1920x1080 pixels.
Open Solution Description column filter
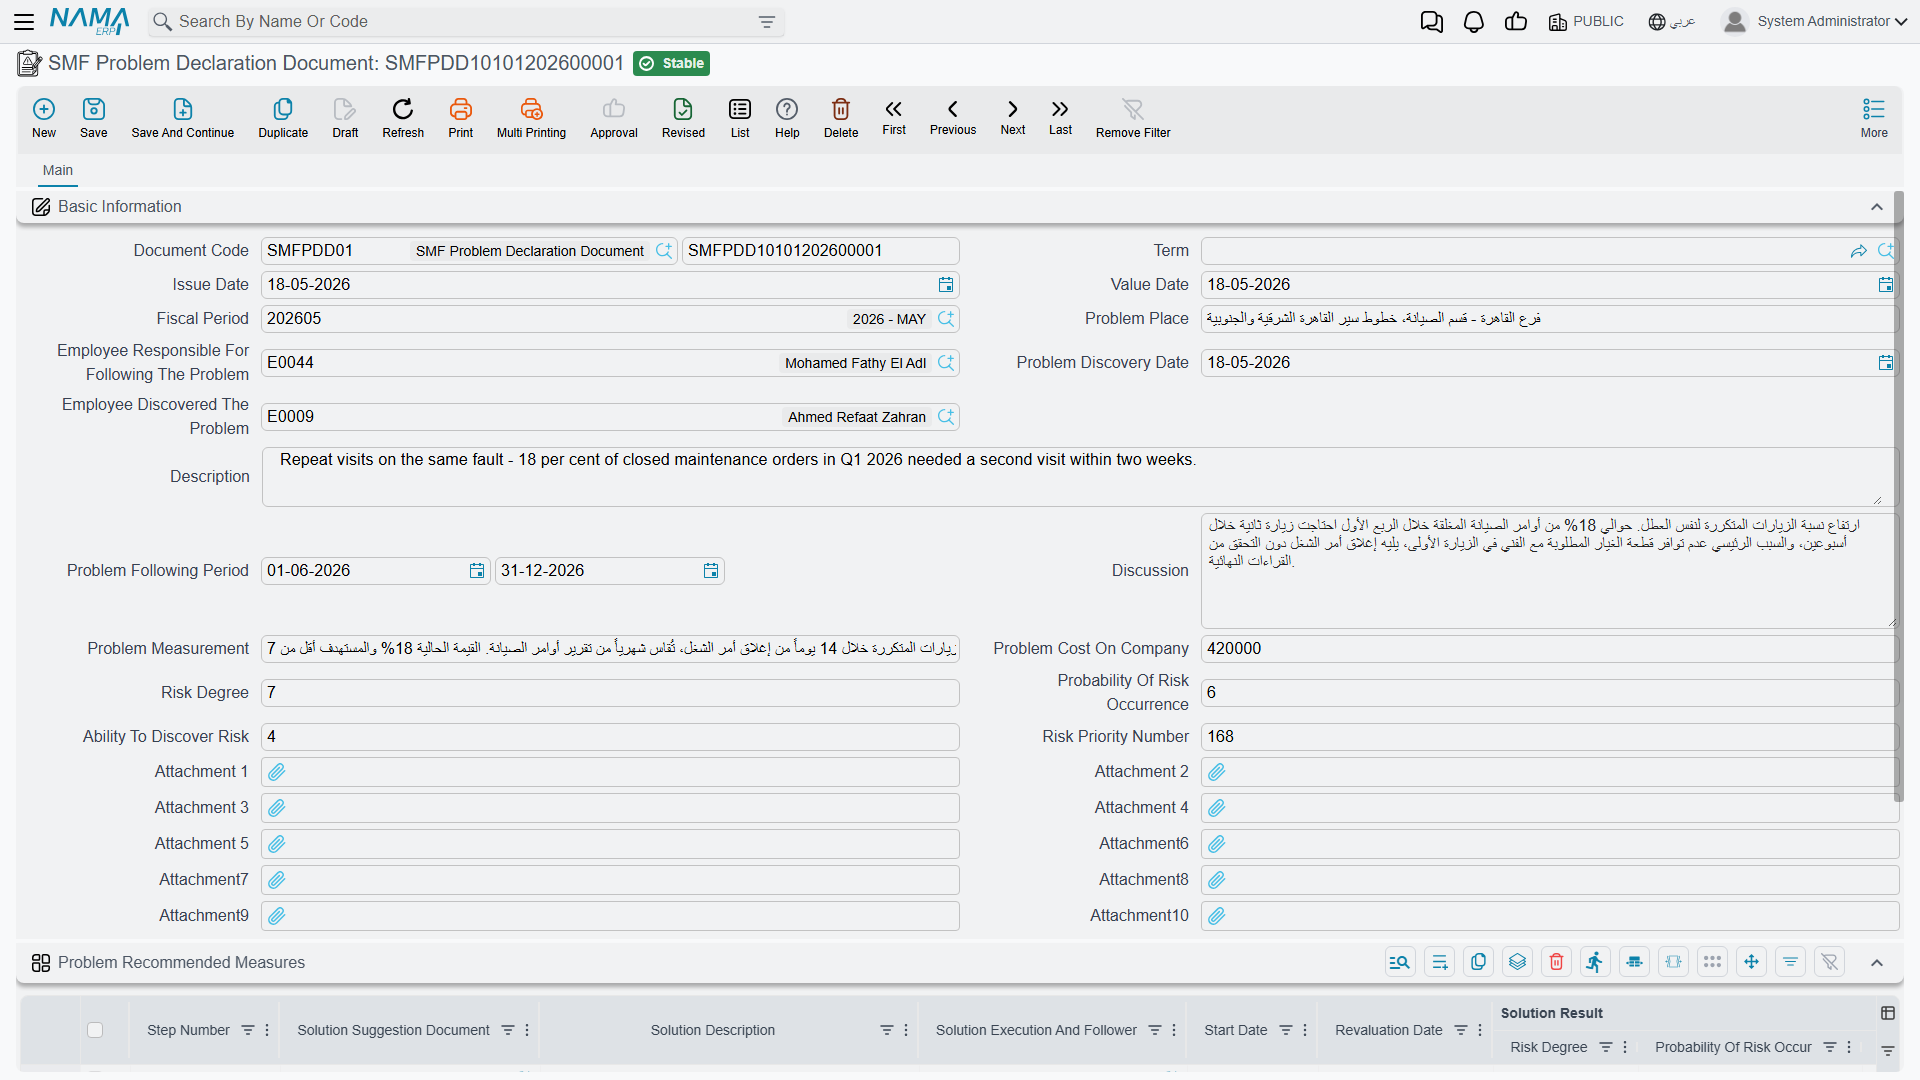click(886, 1030)
